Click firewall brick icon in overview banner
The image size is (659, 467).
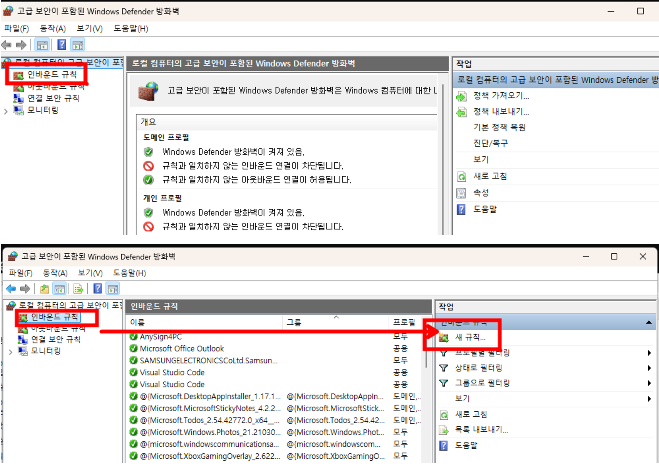coord(148,91)
